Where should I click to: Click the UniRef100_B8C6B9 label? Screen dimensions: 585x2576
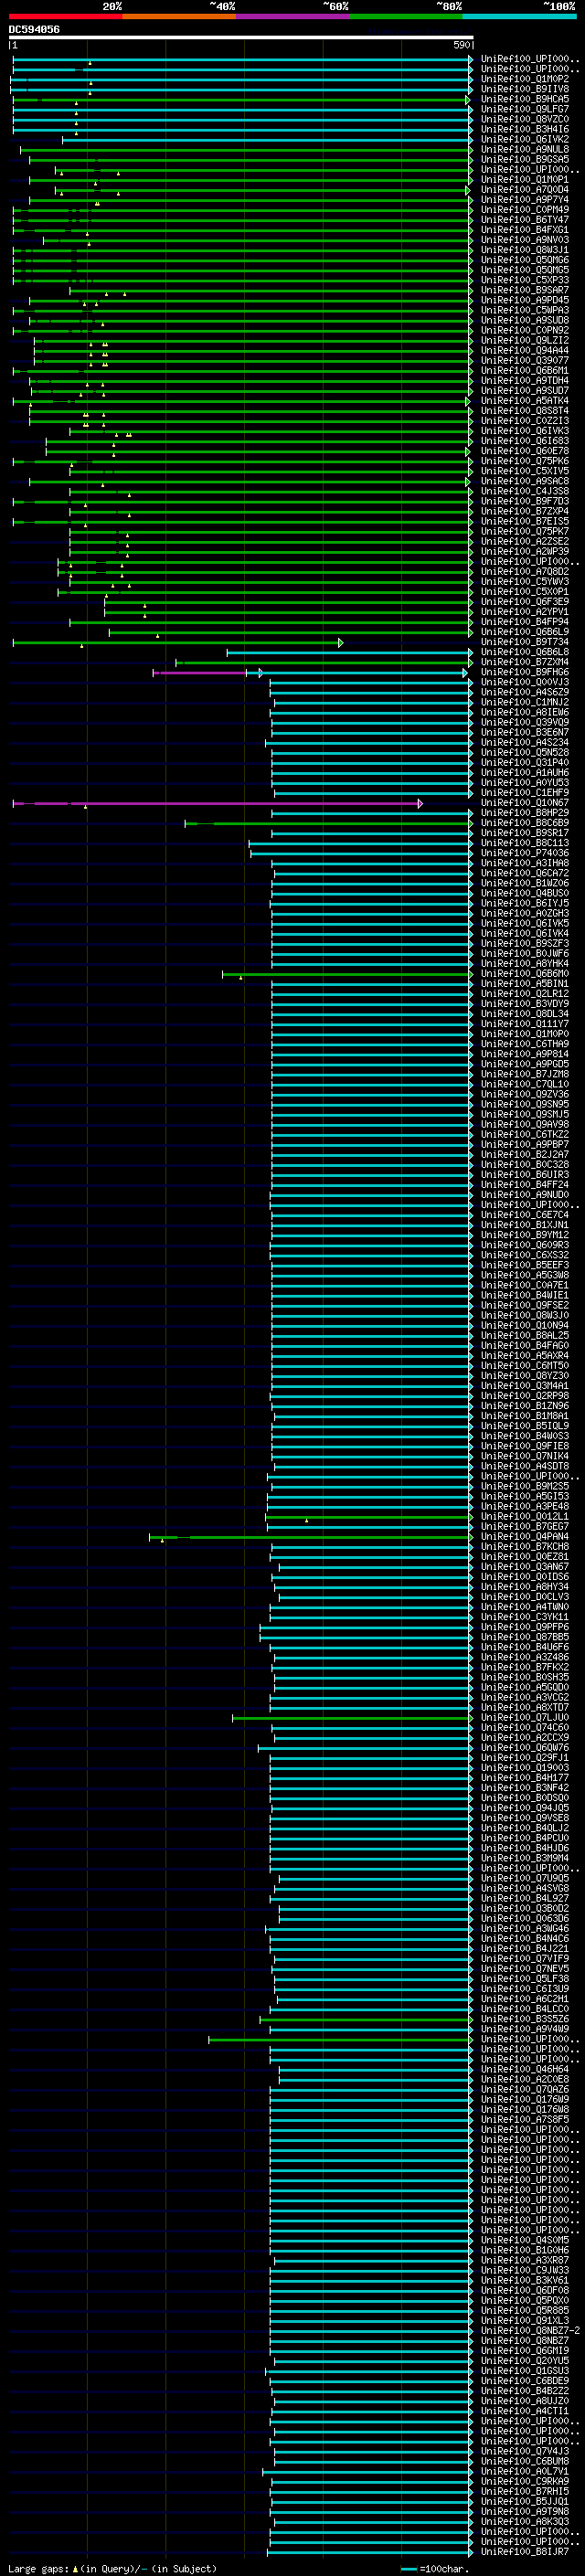pos(524,822)
